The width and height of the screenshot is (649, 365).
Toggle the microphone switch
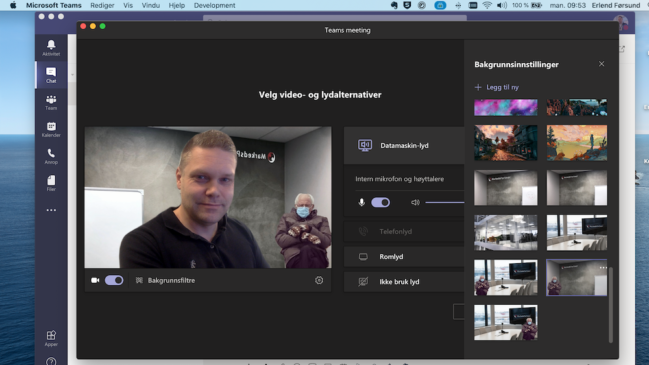[380, 202]
